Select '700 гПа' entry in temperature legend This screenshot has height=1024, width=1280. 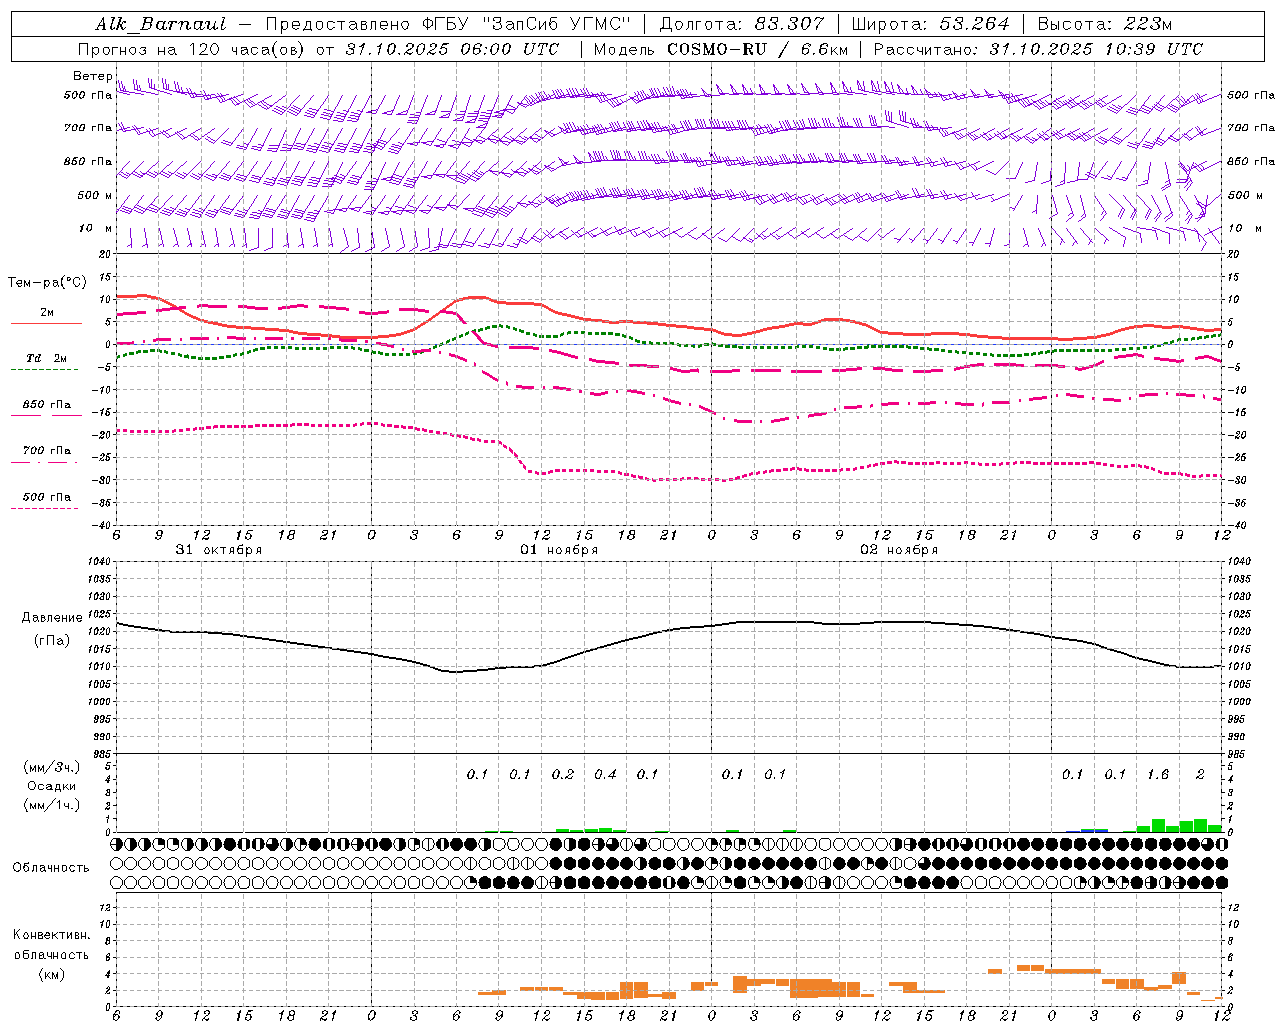coord(47,451)
